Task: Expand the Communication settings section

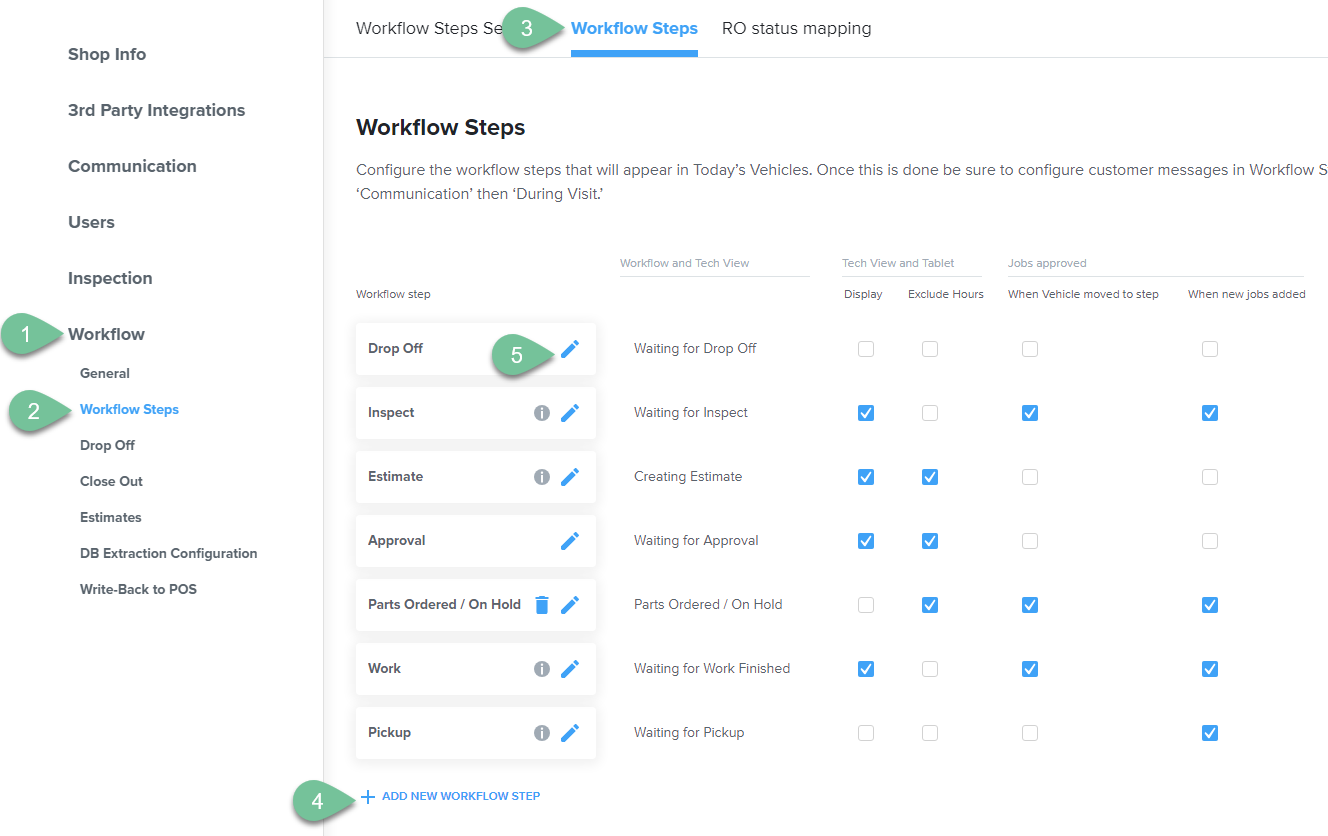Action: point(132,166)
